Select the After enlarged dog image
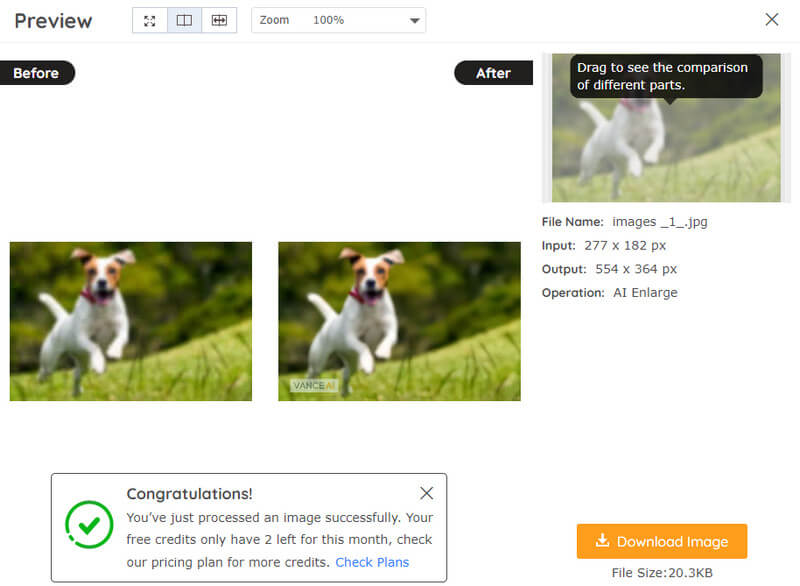Viewport: 800px width, 586px height. click(x=399, y=321)
